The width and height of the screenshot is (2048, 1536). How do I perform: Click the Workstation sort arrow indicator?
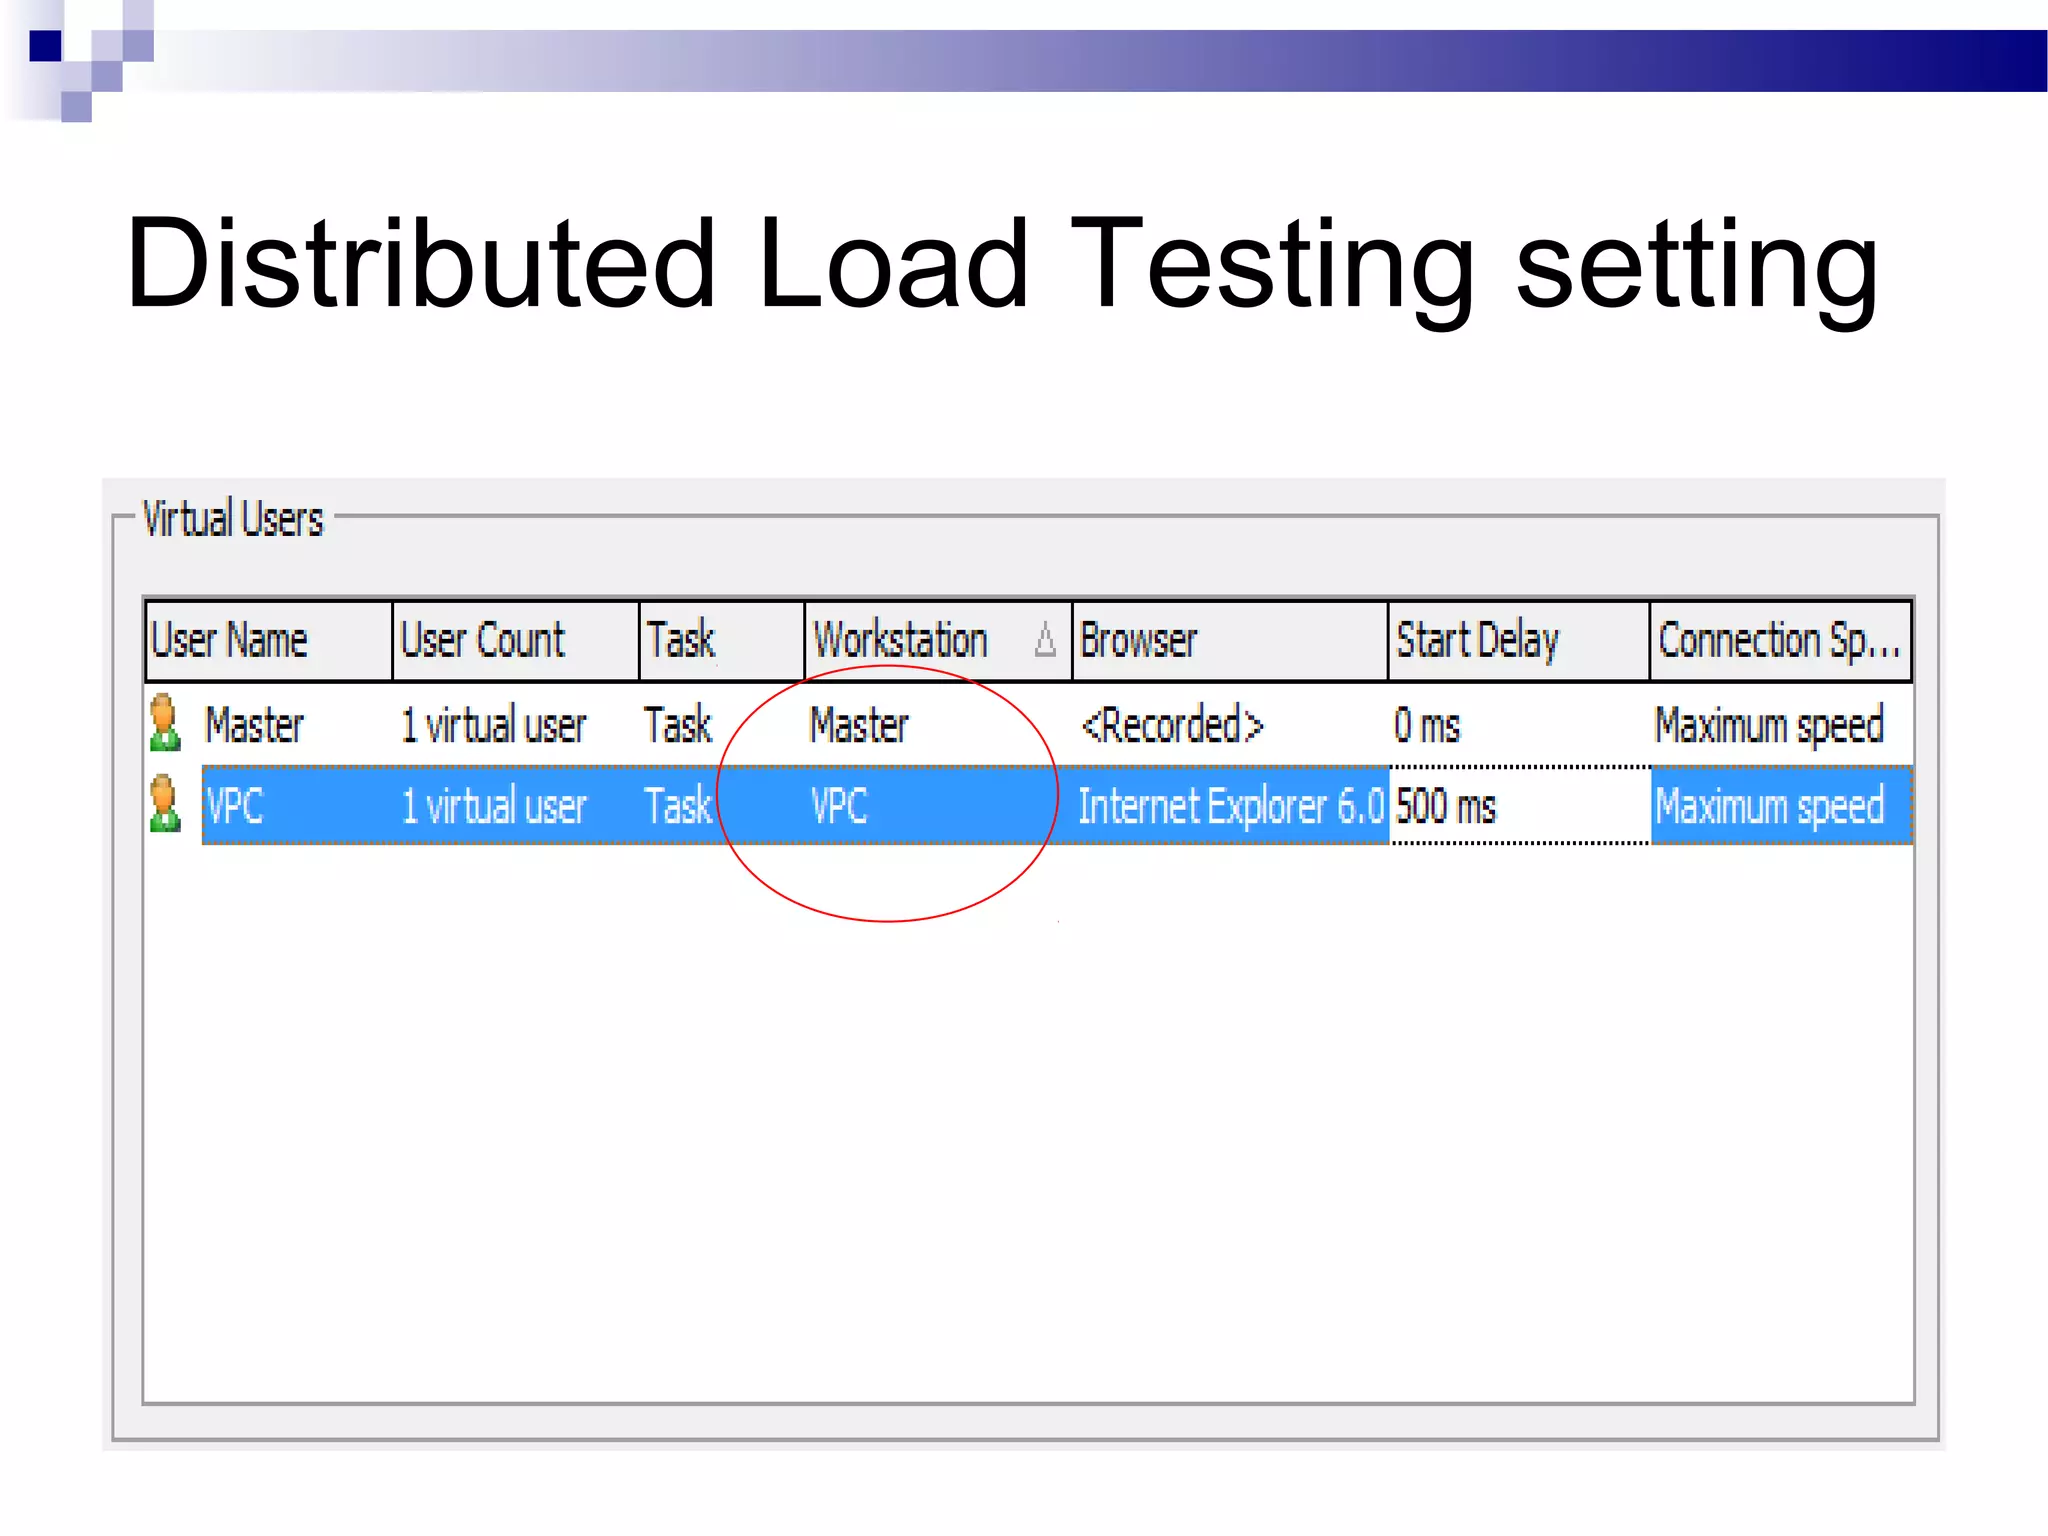pos(1045,640)
